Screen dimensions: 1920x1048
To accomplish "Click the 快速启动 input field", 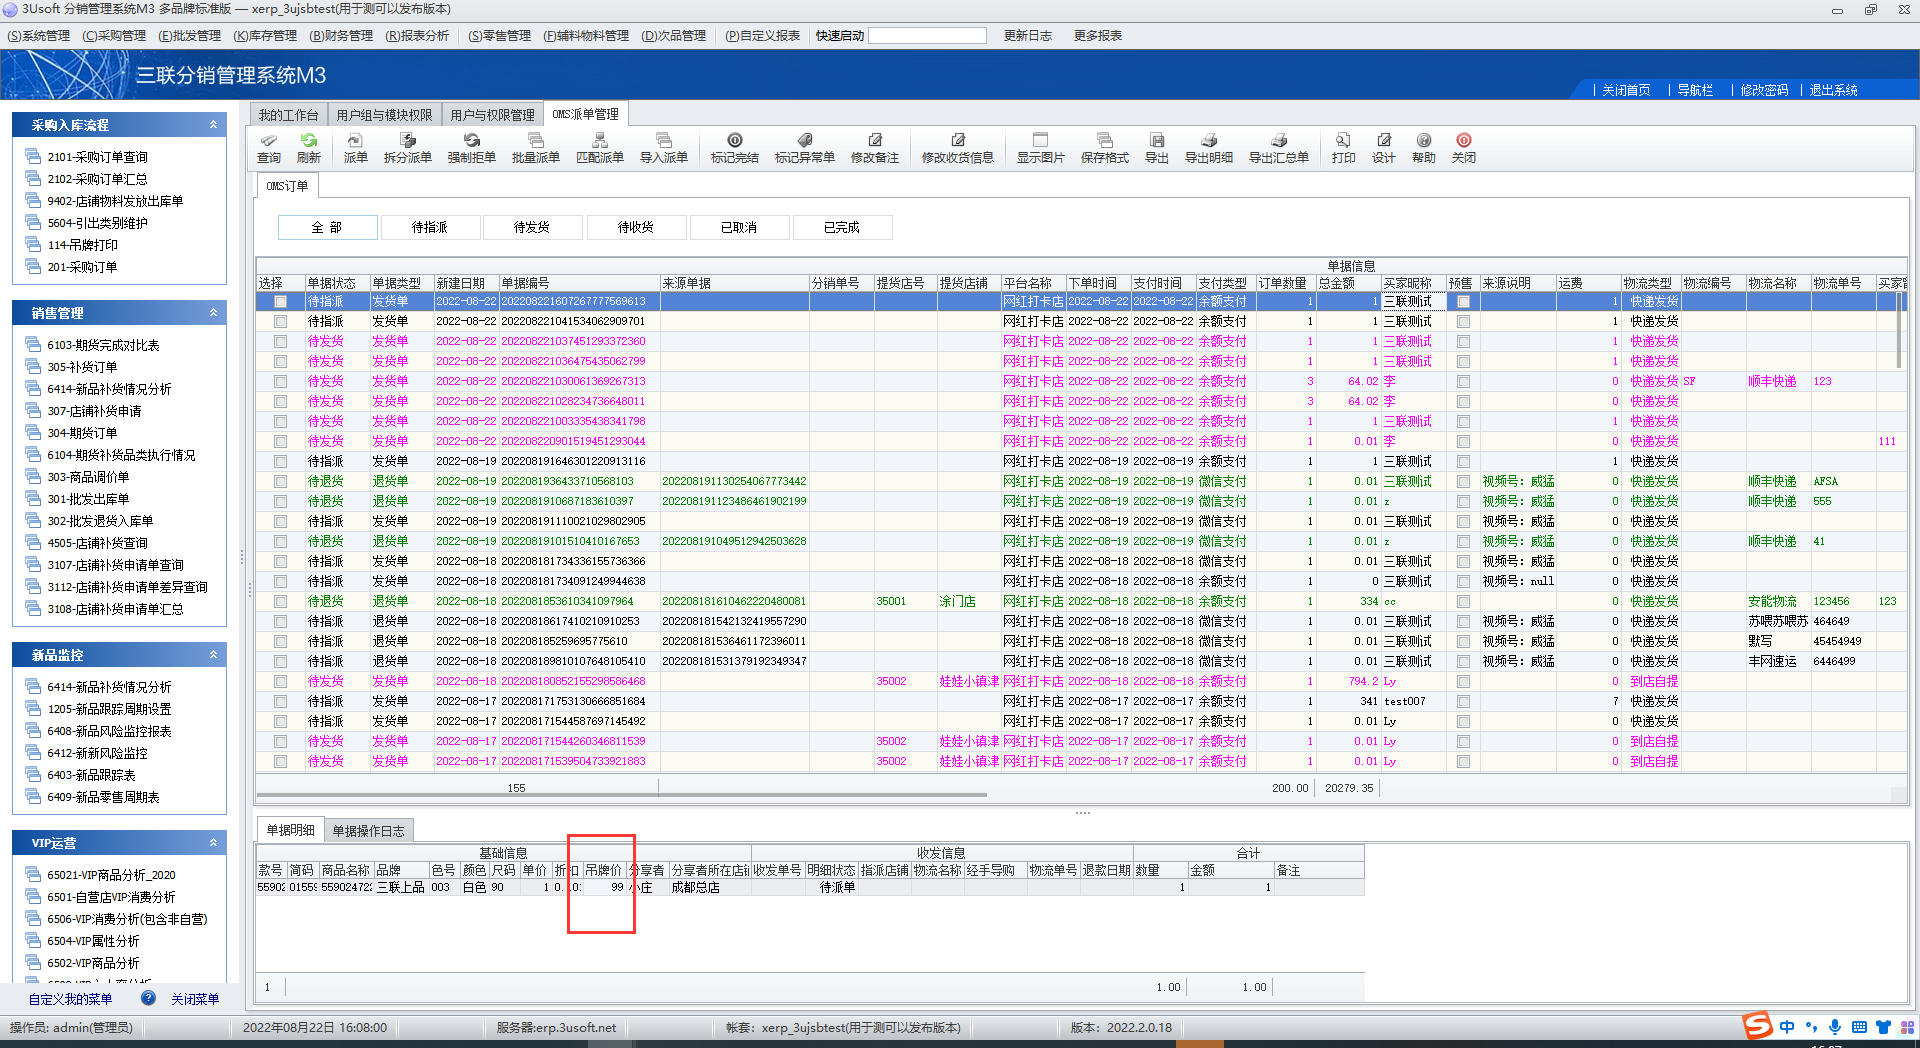I will [927, 36].
